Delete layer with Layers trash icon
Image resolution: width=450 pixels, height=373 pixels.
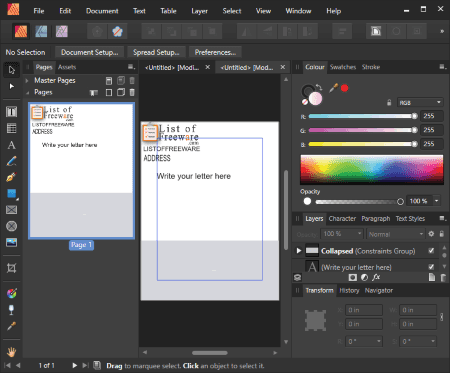(443, 277)
